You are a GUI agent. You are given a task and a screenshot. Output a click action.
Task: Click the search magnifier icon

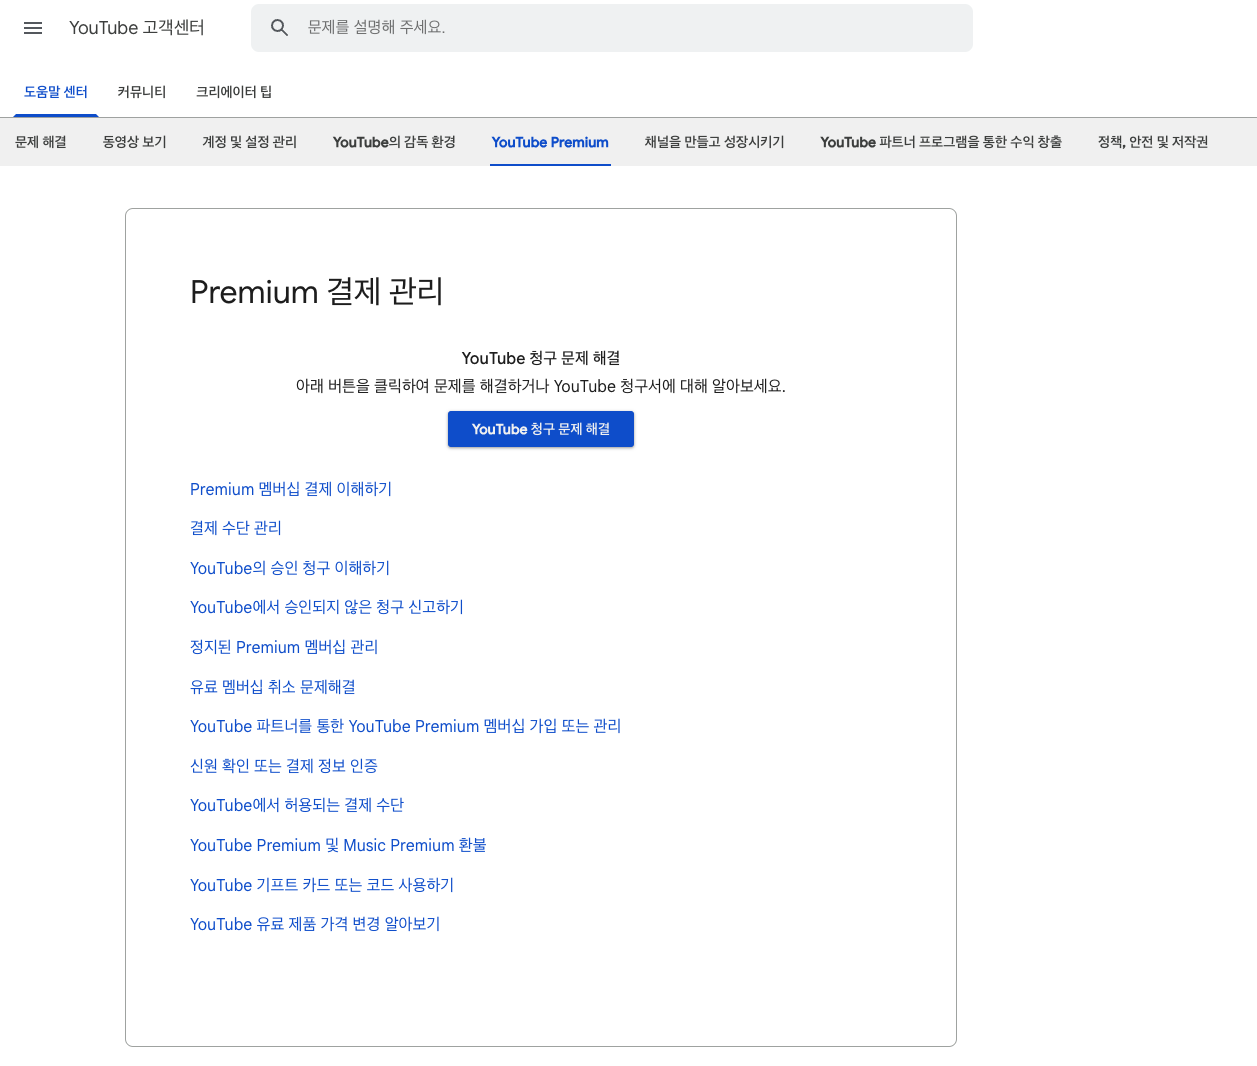point(280,28)
